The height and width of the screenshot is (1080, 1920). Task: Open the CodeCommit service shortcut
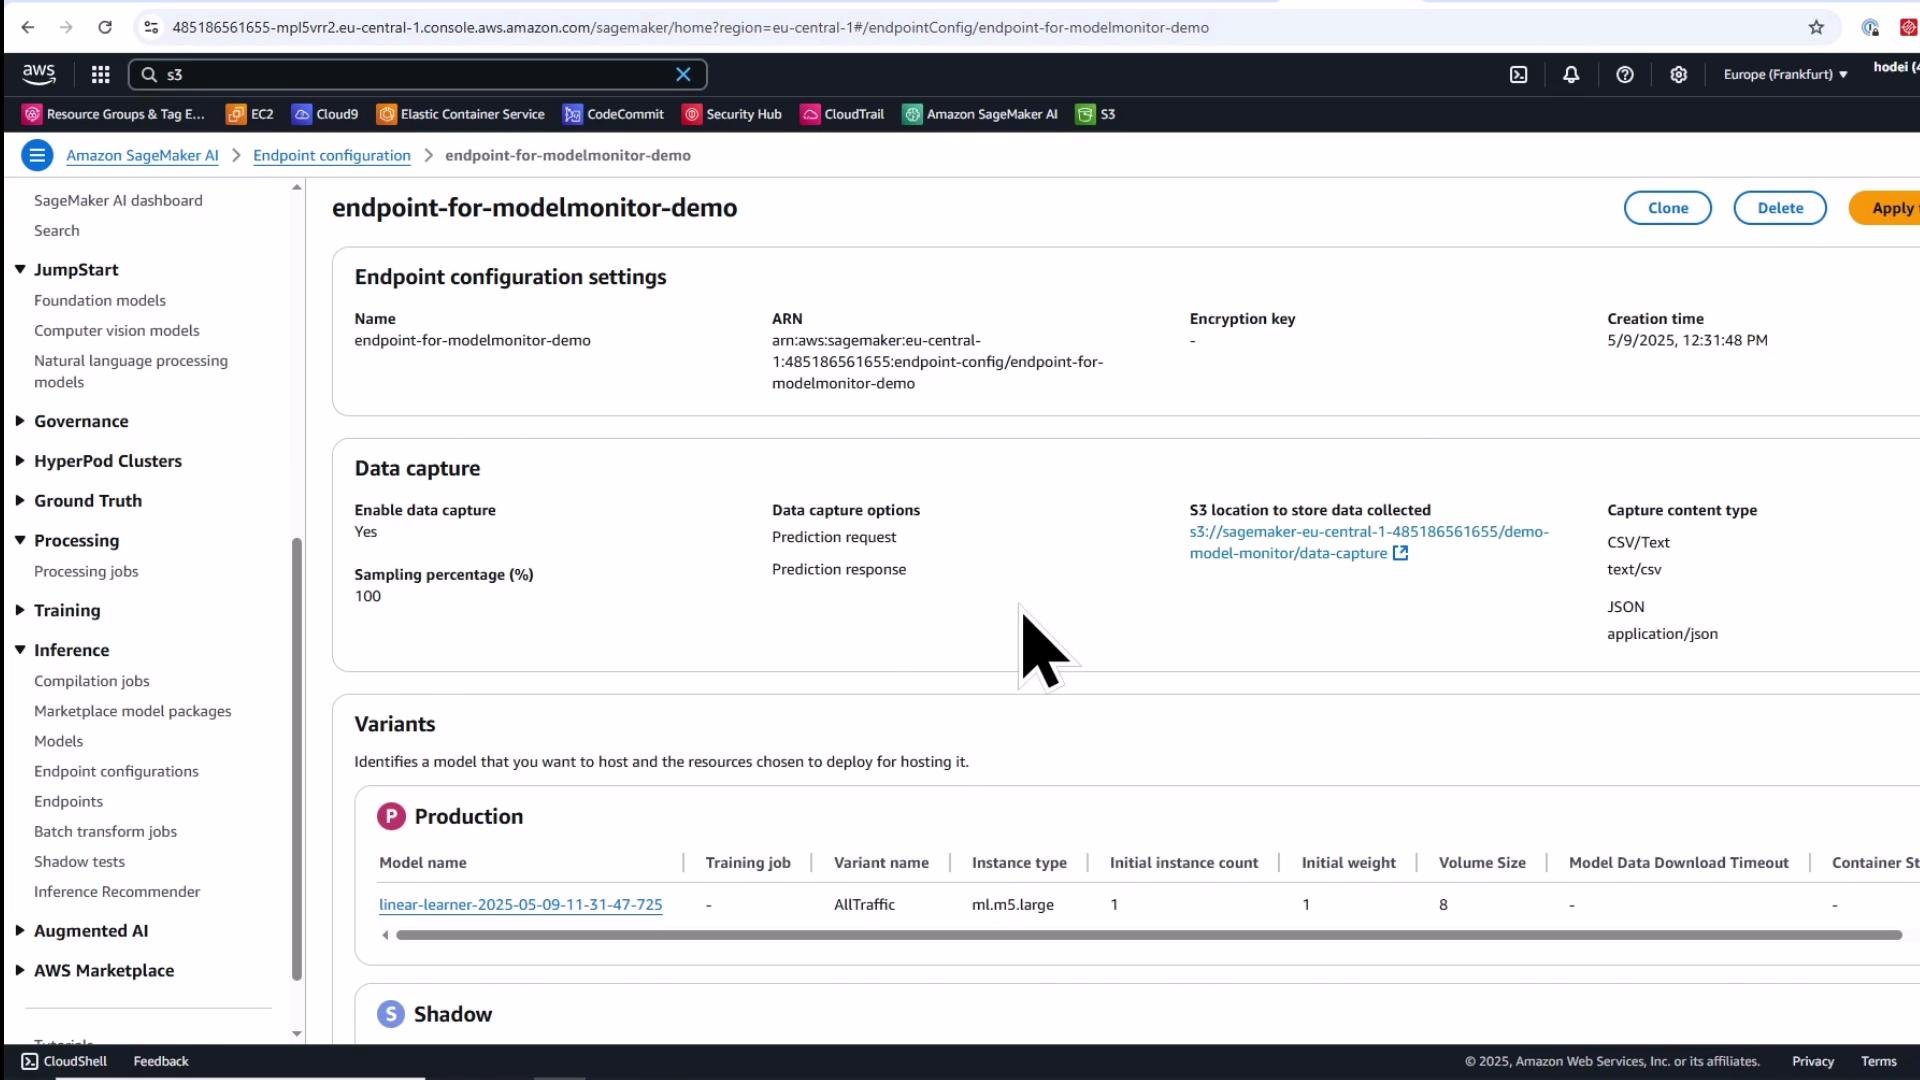coord(614,114)
